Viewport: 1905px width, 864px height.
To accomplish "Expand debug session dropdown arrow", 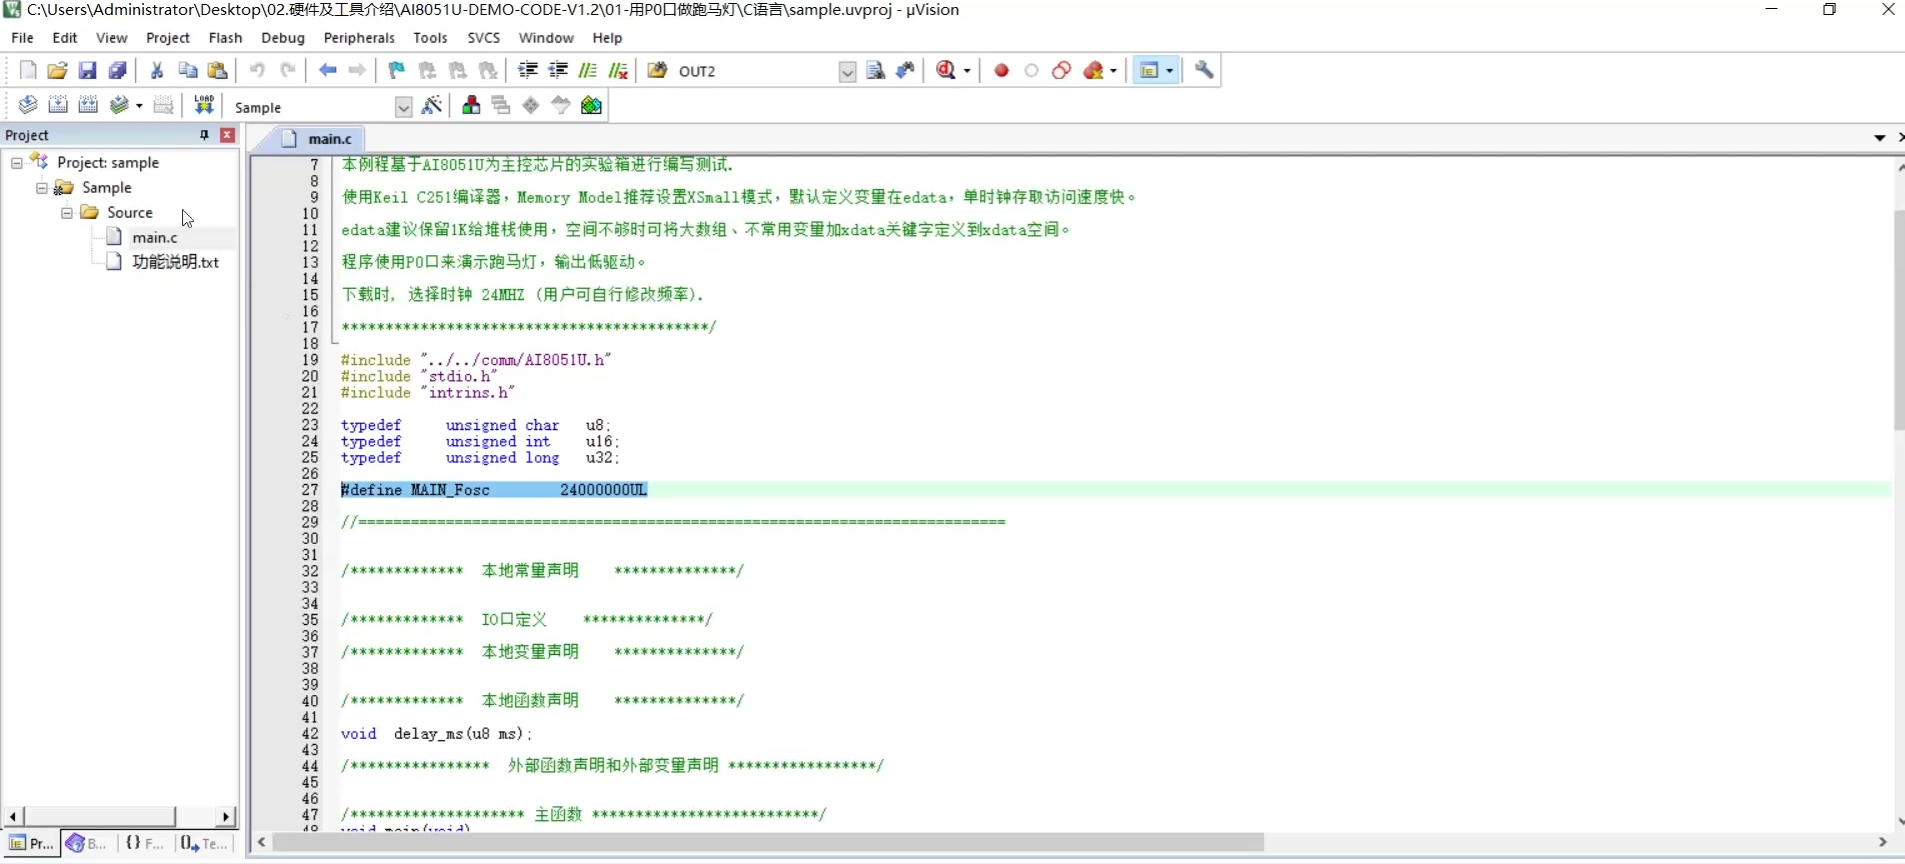I will [x=967, y=71].
